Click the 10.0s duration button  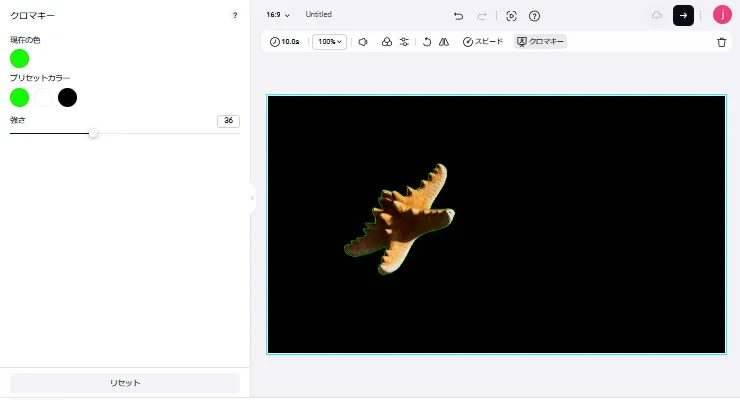pyautogui.click(x=285, y=42)
